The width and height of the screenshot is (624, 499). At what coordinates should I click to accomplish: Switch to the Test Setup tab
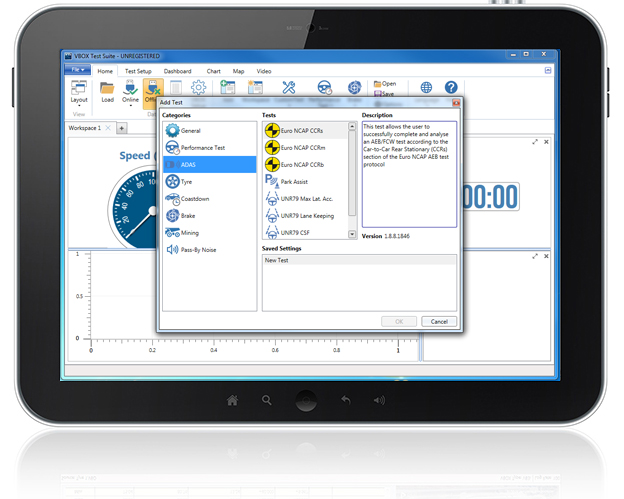[138, 71]
